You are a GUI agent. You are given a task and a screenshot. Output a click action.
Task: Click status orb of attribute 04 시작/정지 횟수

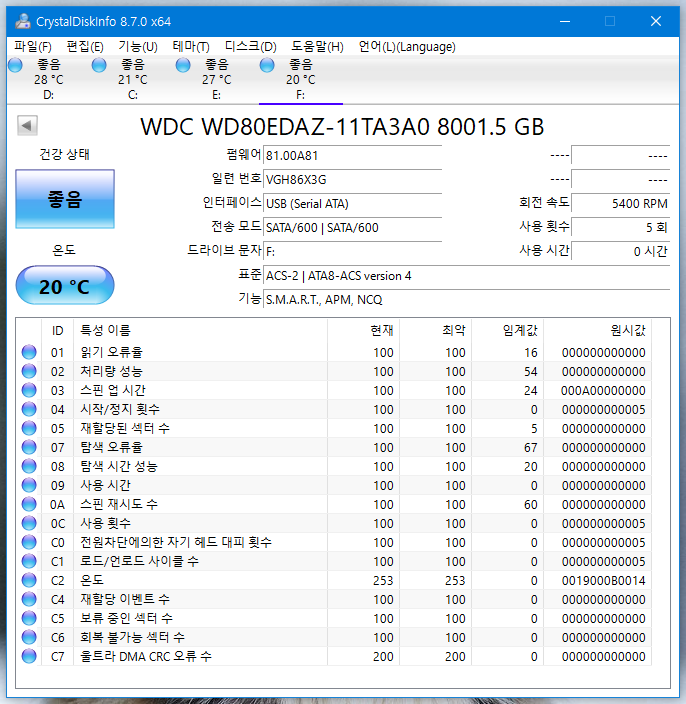tap(29, 409)
